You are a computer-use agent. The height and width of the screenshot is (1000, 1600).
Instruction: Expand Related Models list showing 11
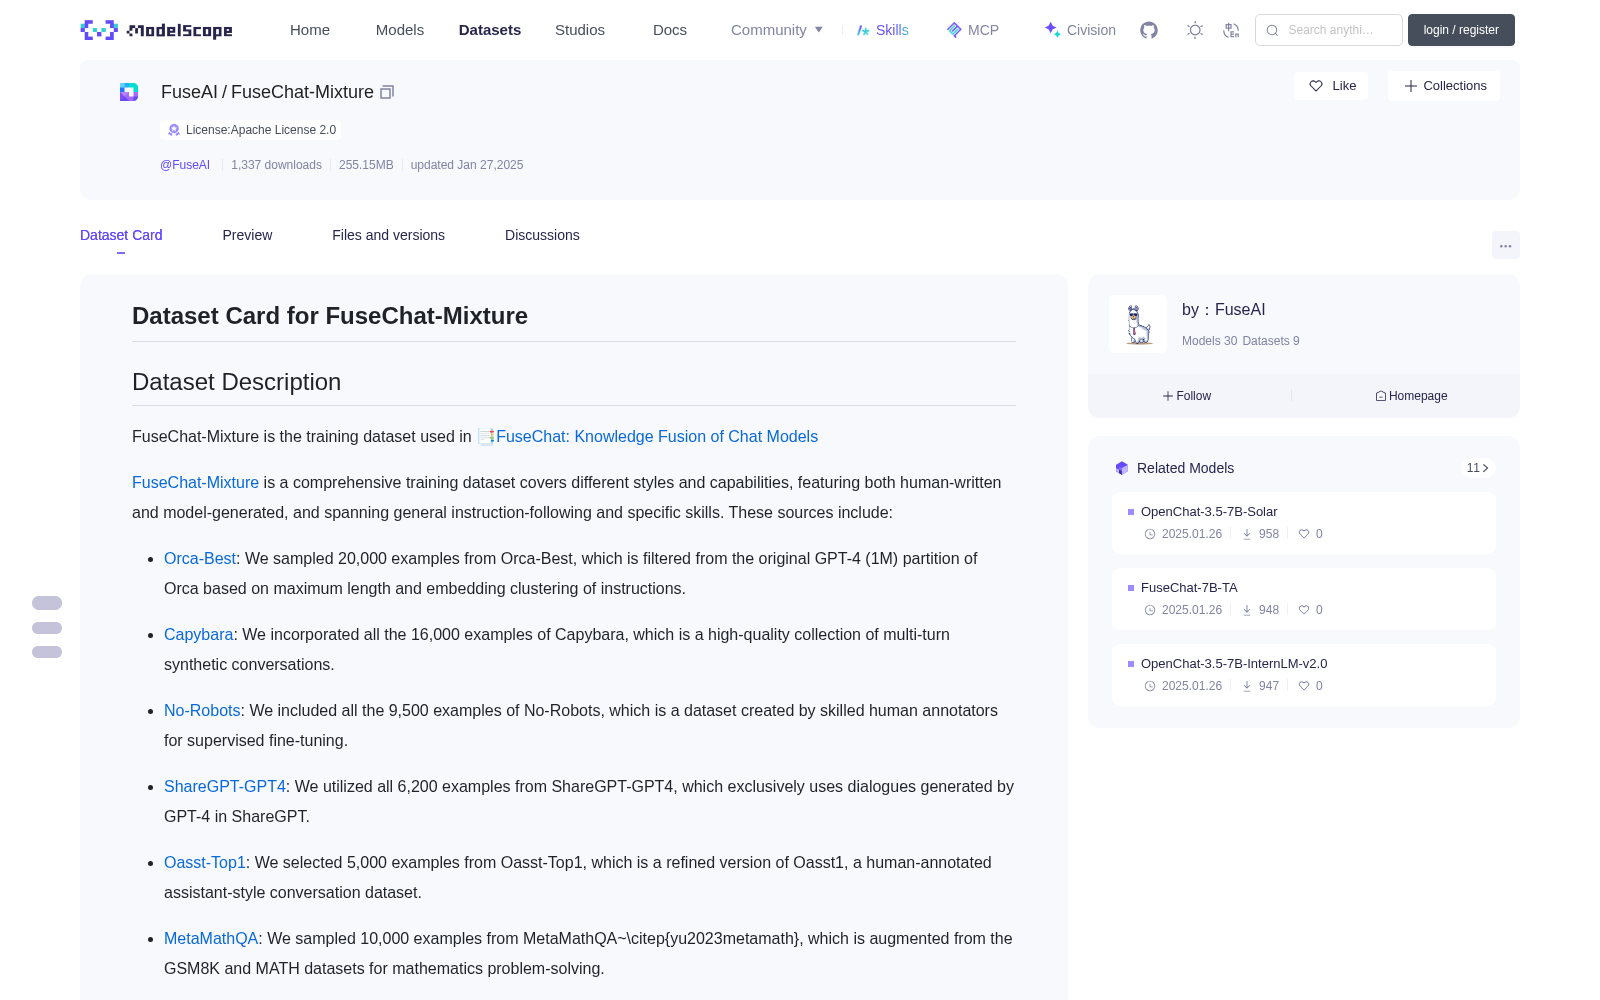pos(1477,468)
